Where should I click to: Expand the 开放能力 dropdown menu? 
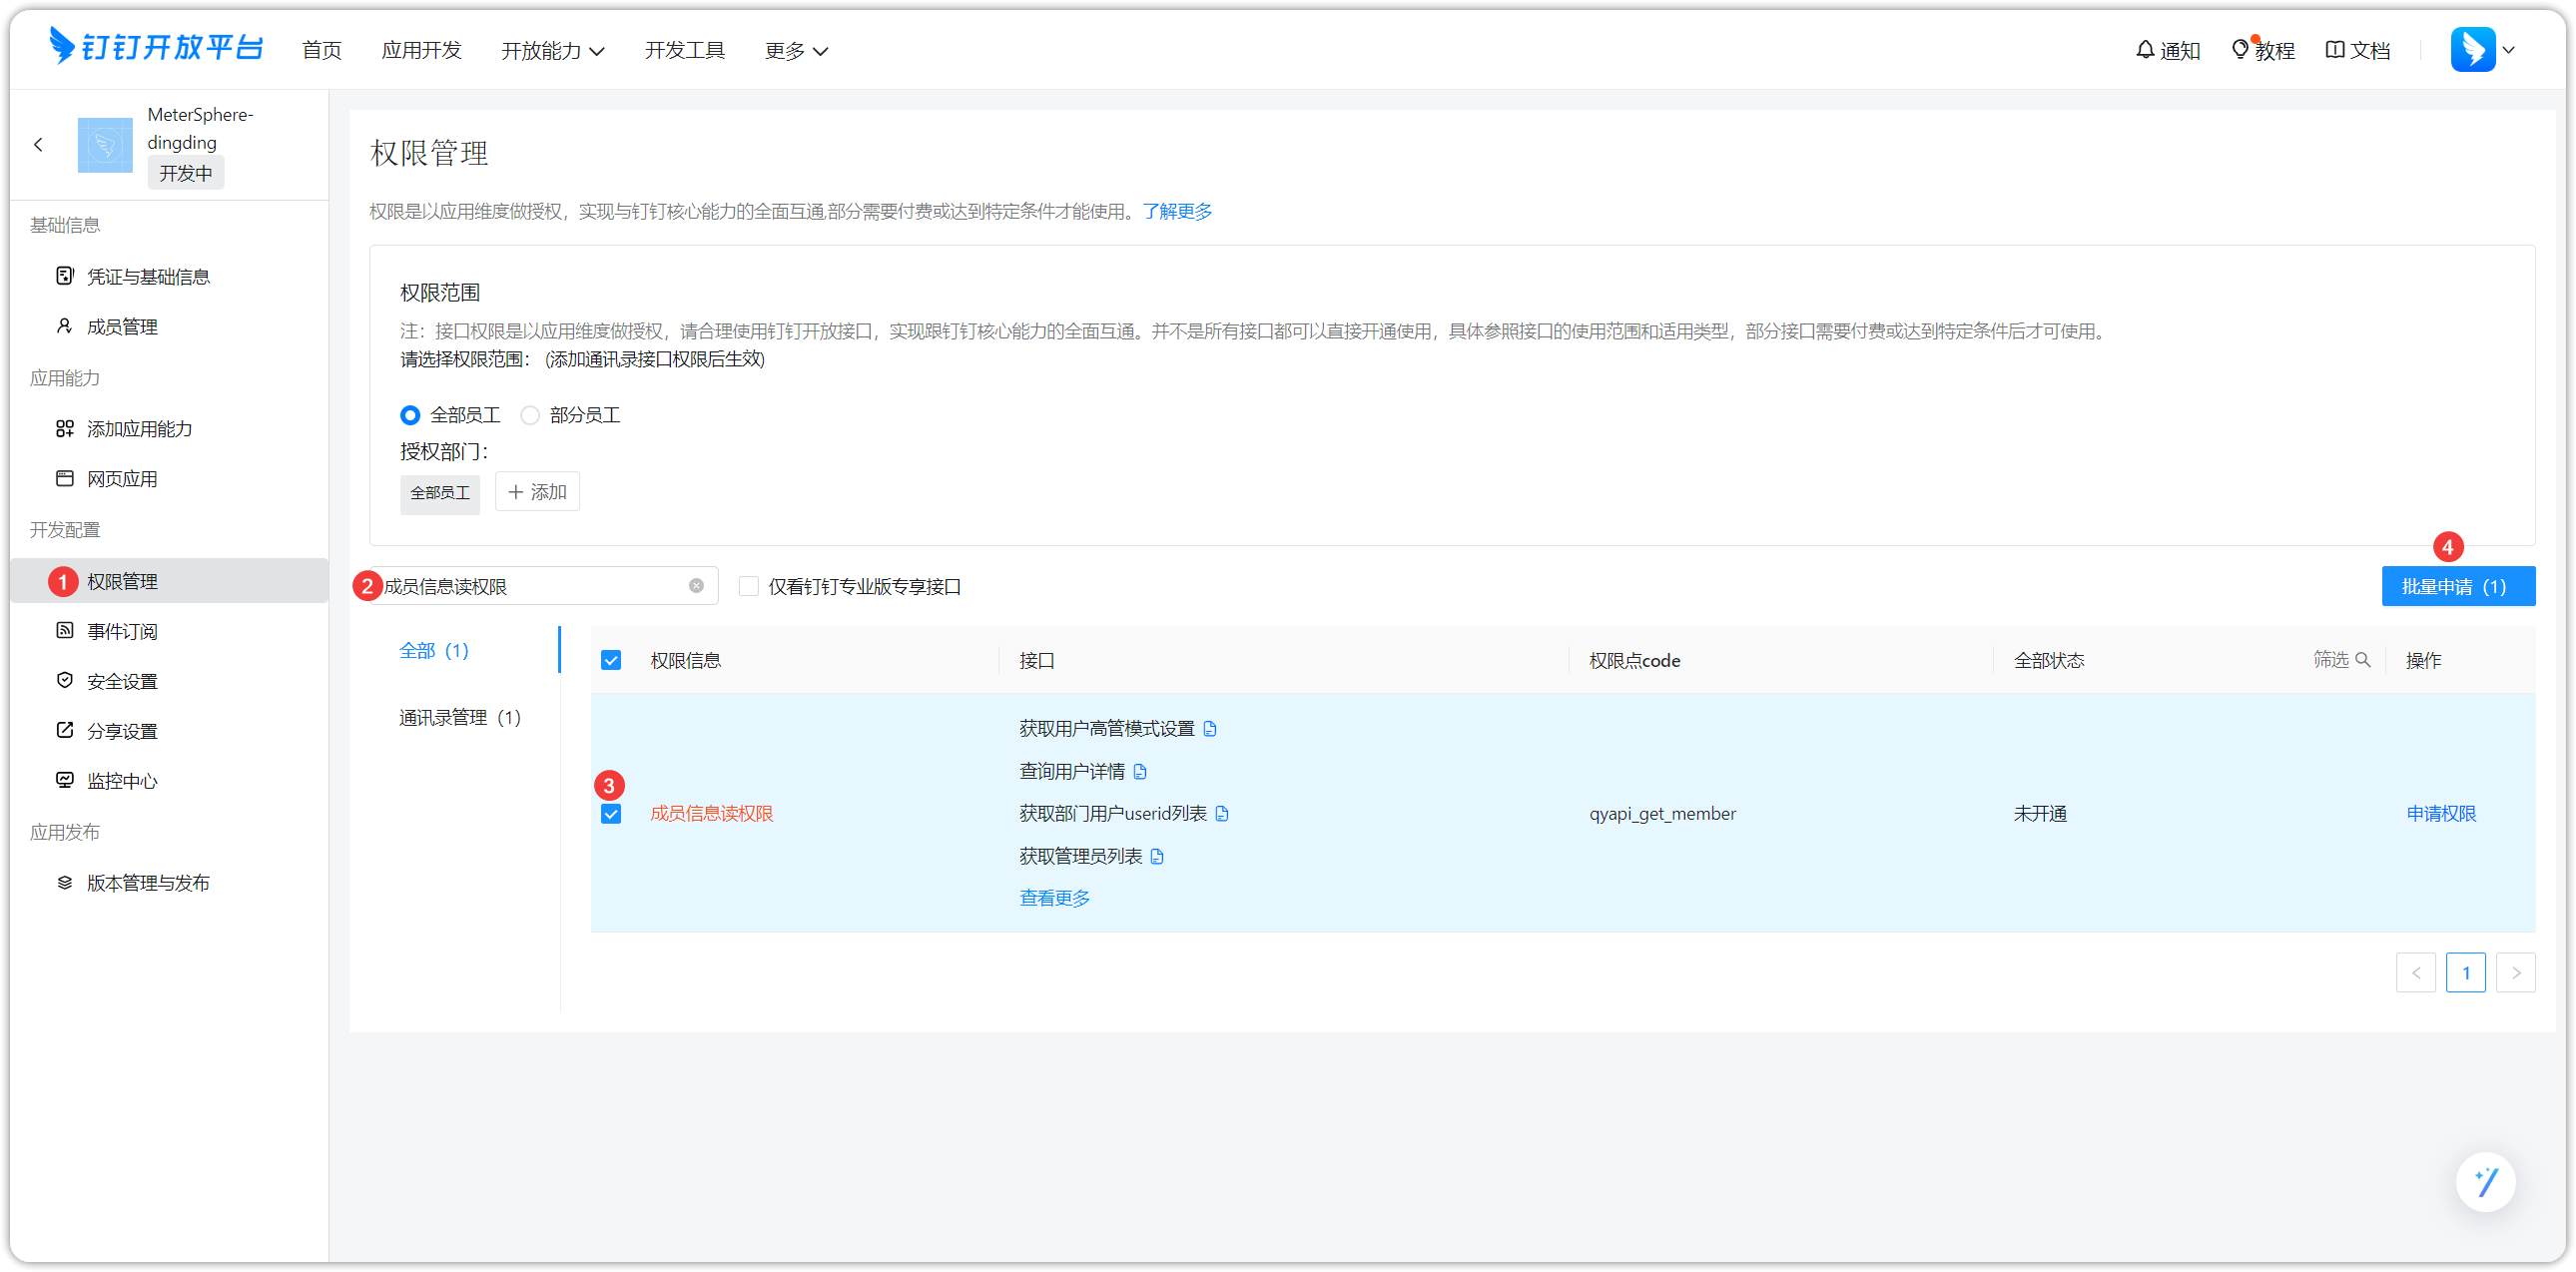click(x=552, y=50)
